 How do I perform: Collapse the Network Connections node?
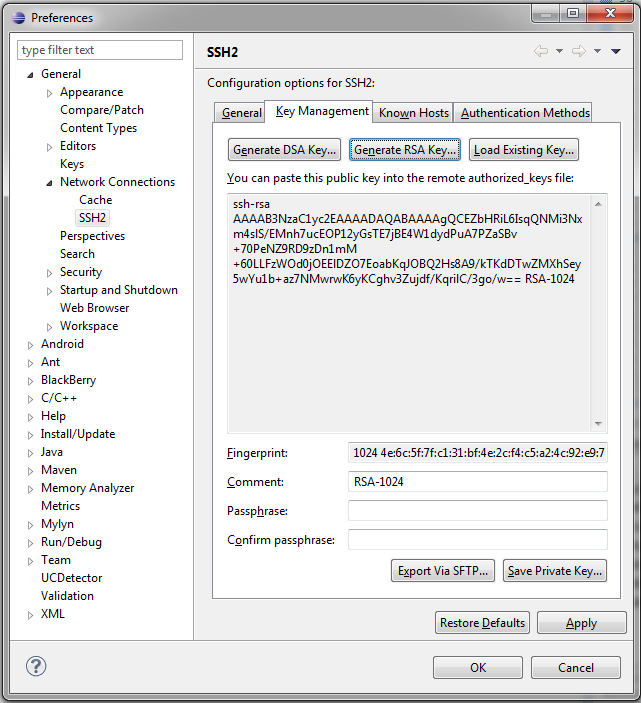click(49, 183)
